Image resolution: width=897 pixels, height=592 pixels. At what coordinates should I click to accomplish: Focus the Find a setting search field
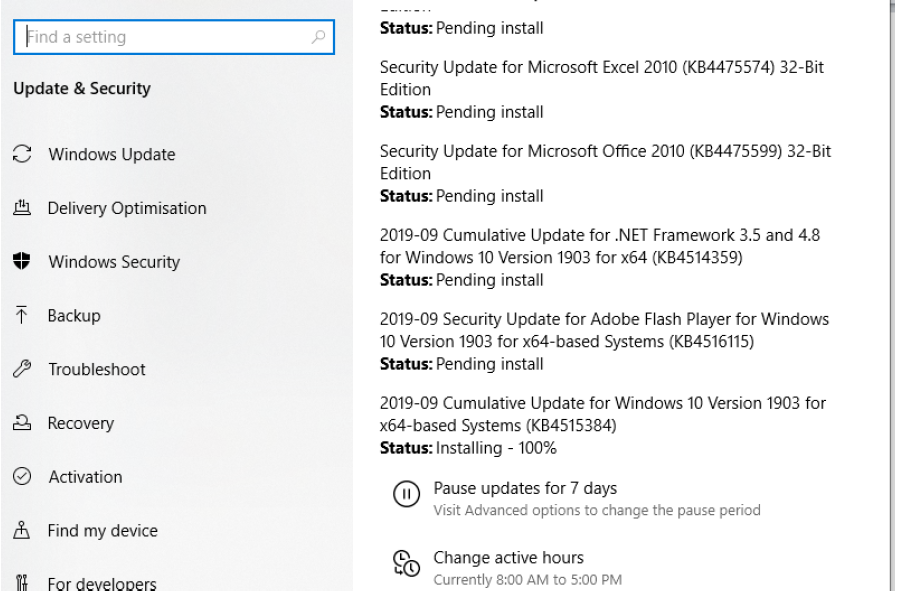click(x=174, y=37)
